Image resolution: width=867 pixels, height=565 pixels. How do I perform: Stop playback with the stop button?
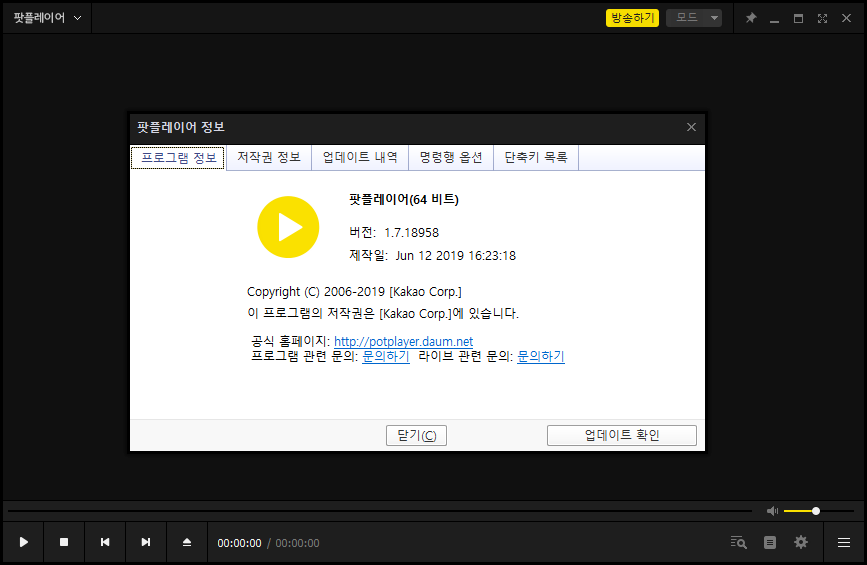tap(64, 542)
